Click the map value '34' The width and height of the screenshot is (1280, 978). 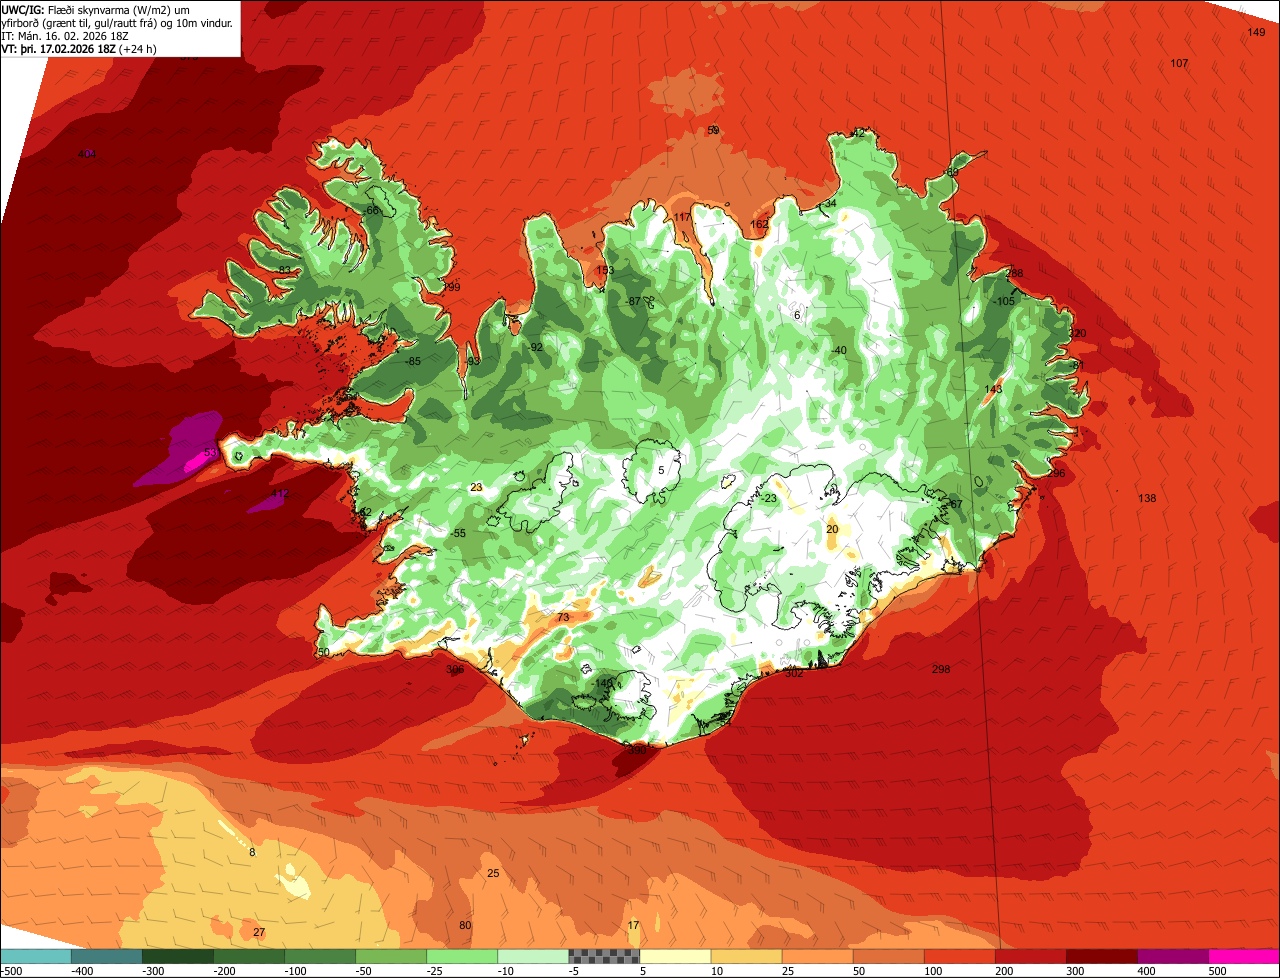tap(830, 203)
